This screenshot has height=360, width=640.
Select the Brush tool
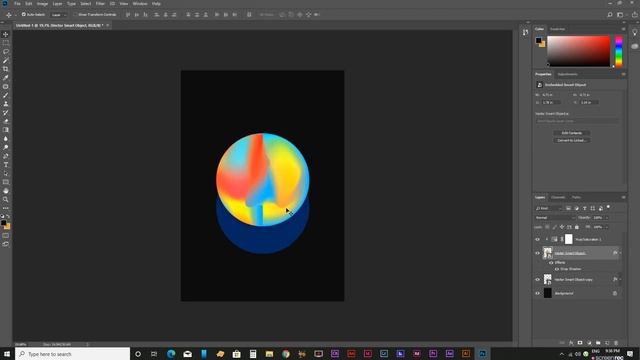pos(6,95)
